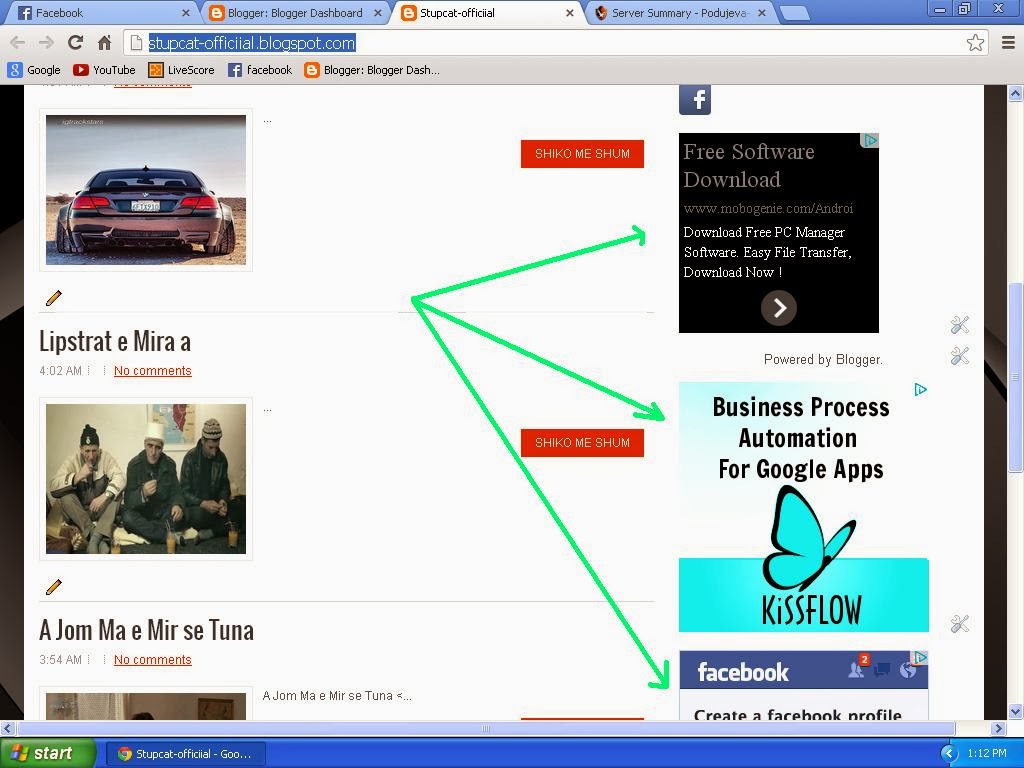Click the facebook Create a profile ad
This screenshot has width=1024, height=768.
coord(803,685)
